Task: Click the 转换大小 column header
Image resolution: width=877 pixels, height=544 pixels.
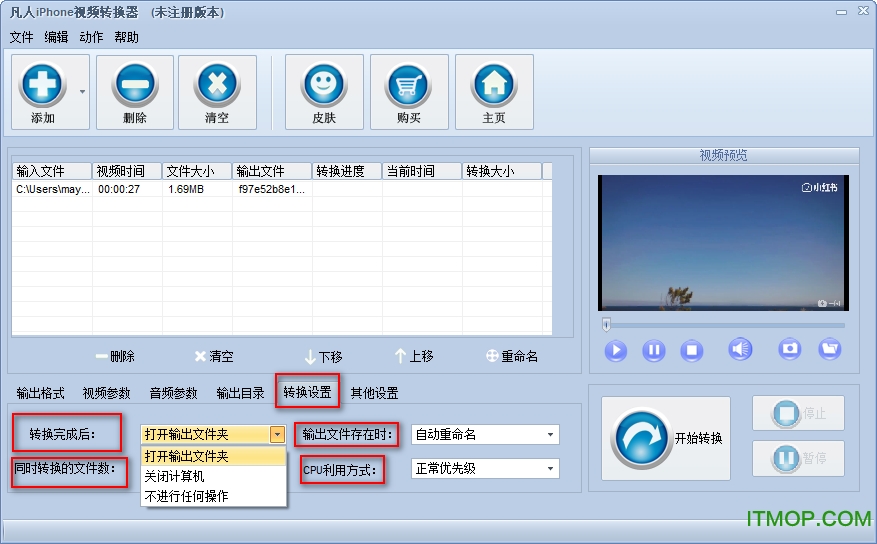Action: click(502, 171)
